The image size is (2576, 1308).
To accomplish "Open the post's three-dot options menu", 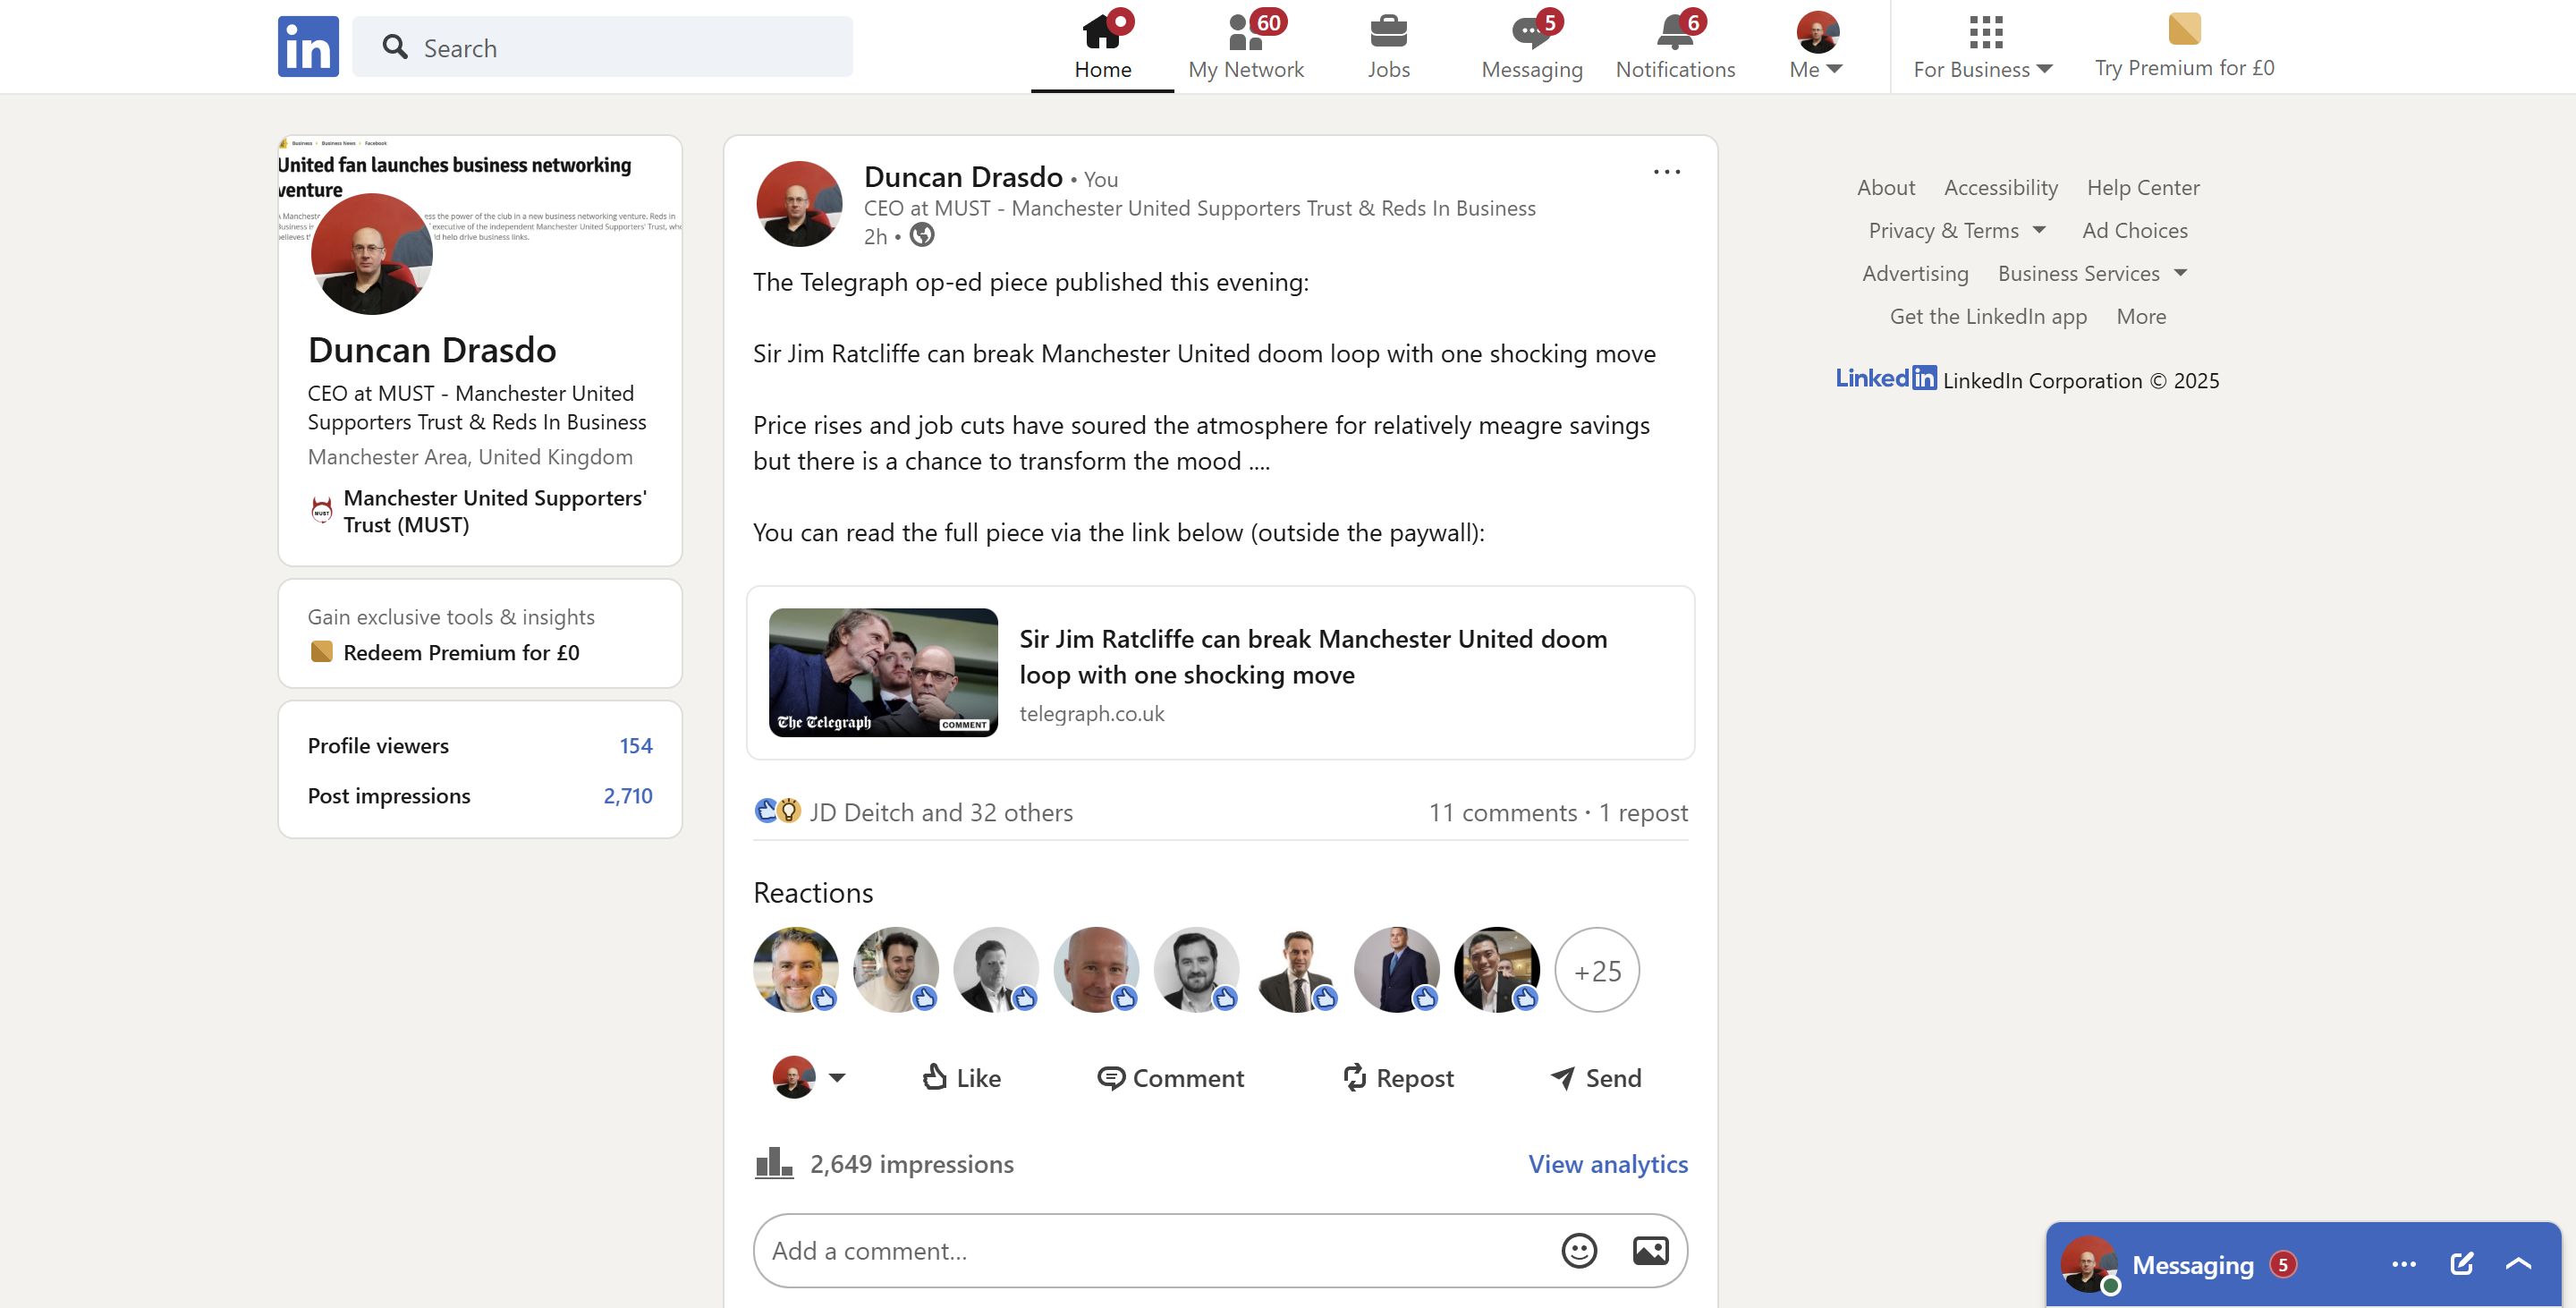I will point(1666,172).
